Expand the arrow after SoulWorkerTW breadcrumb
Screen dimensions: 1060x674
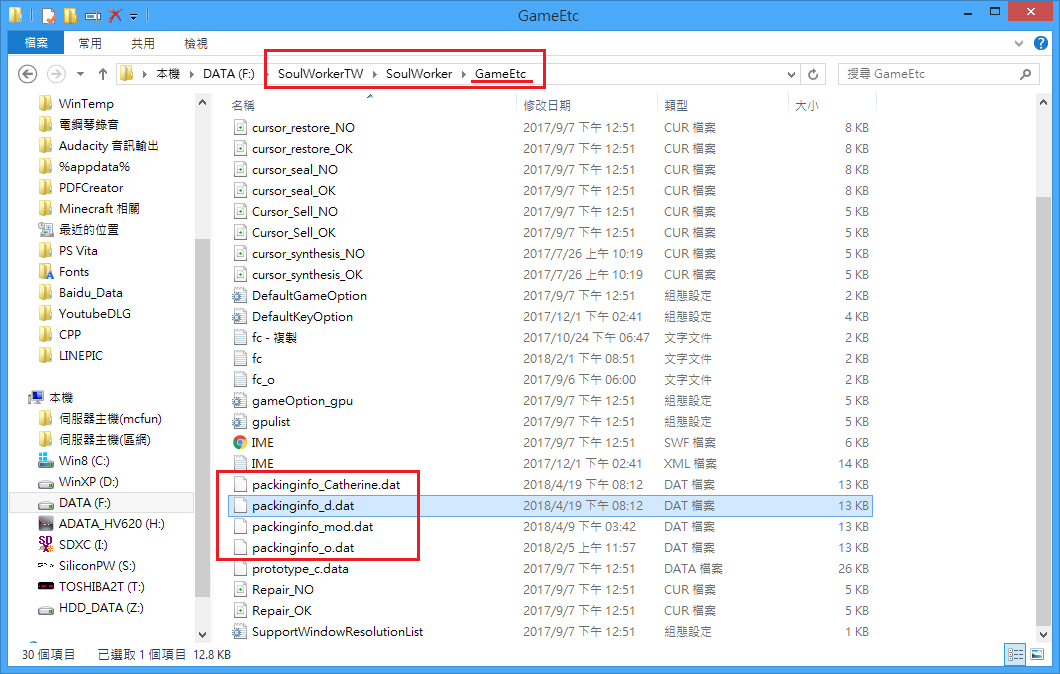375,74
